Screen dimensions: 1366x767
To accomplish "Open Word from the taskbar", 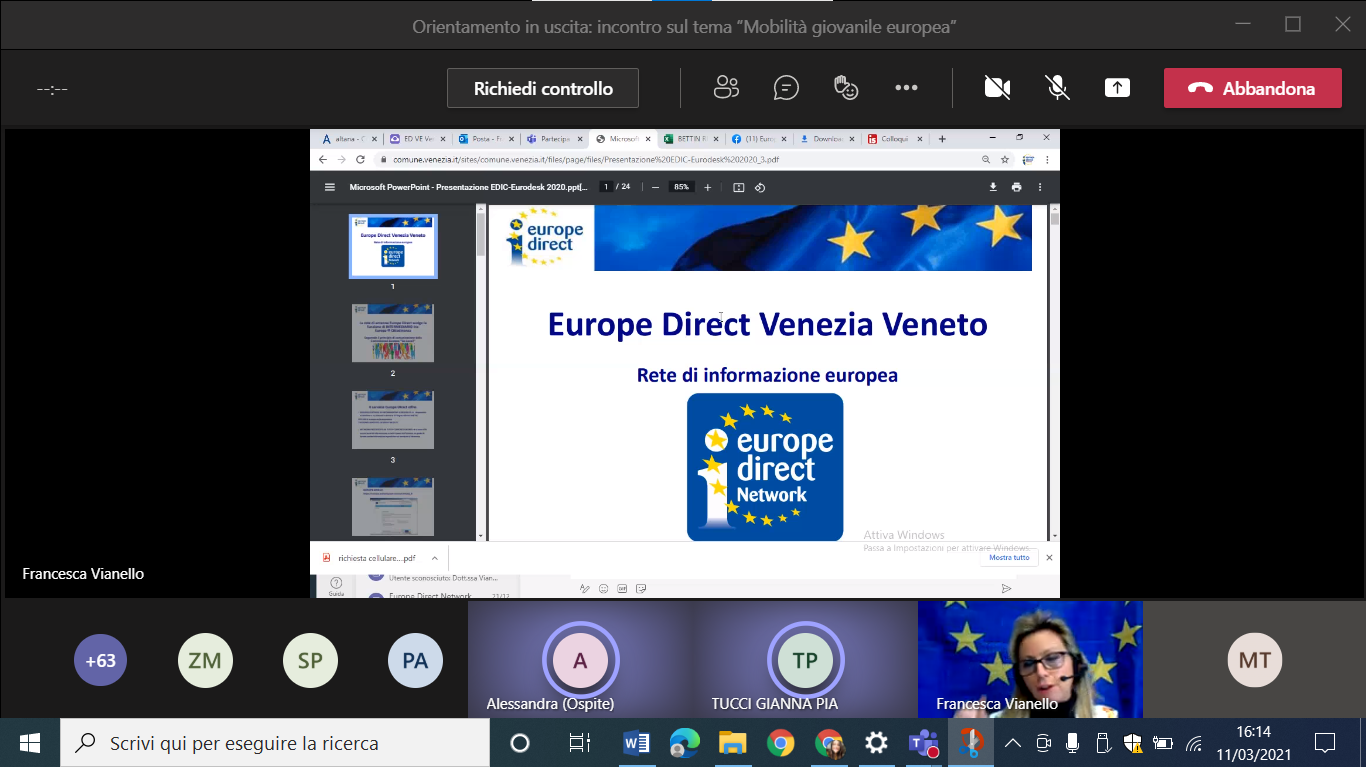I will click(636, 743).
